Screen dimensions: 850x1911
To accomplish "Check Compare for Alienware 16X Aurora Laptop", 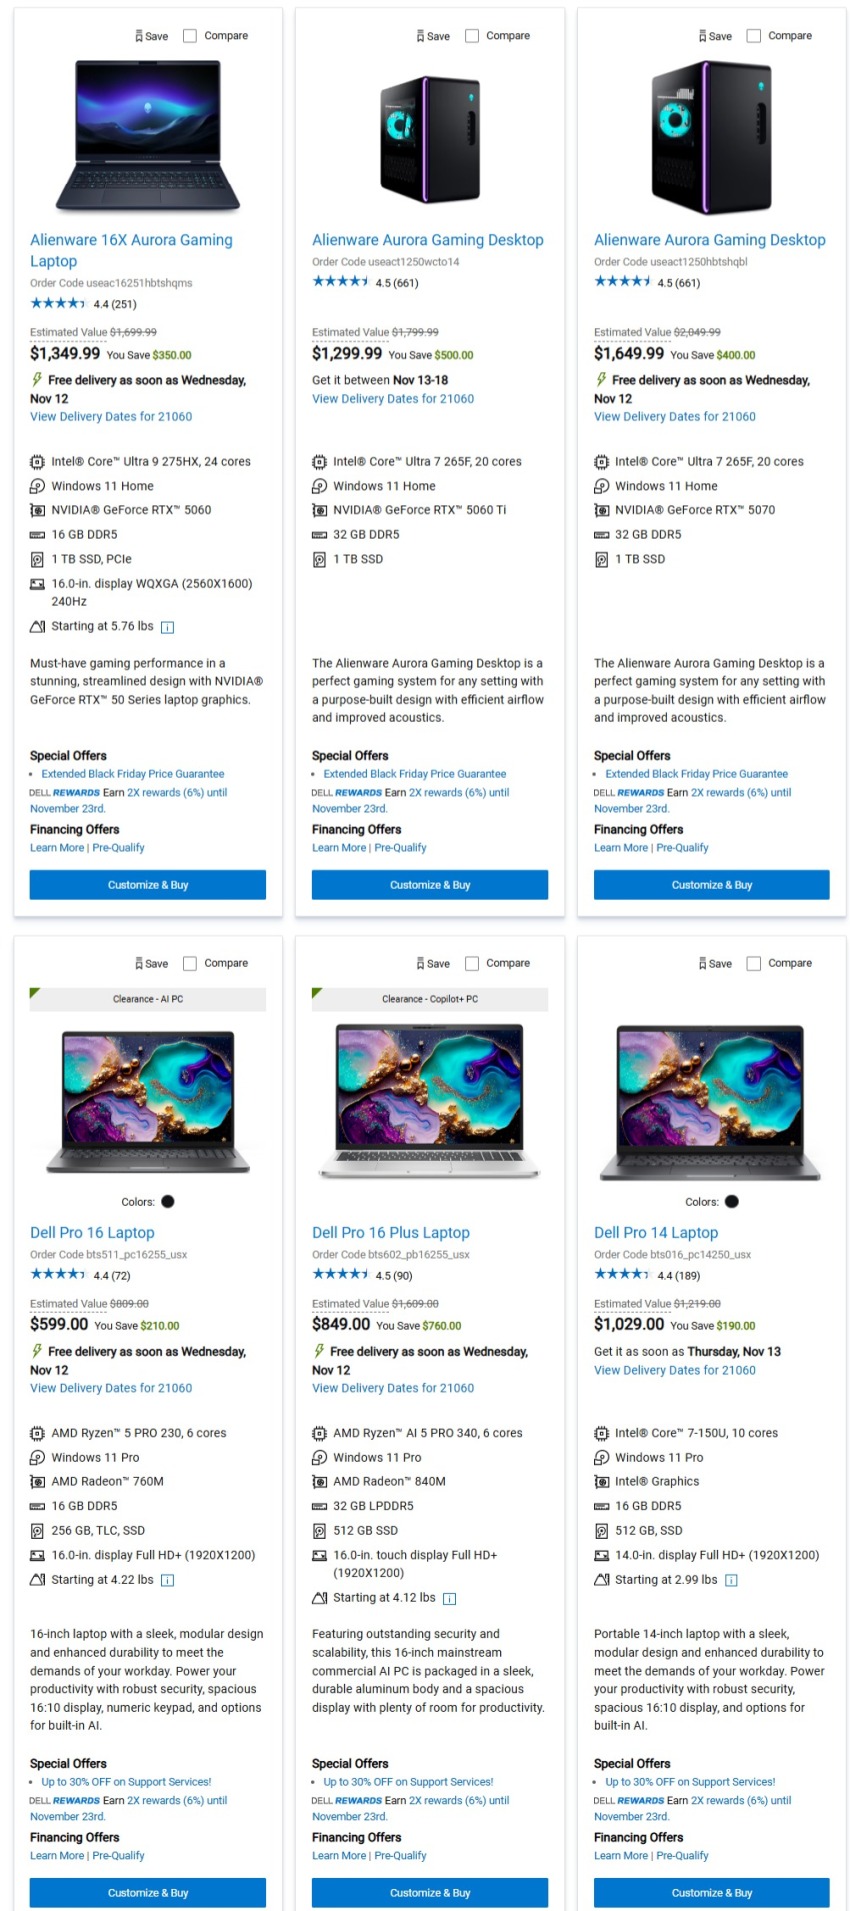I will pyautogui.click(x=190, y=36).
